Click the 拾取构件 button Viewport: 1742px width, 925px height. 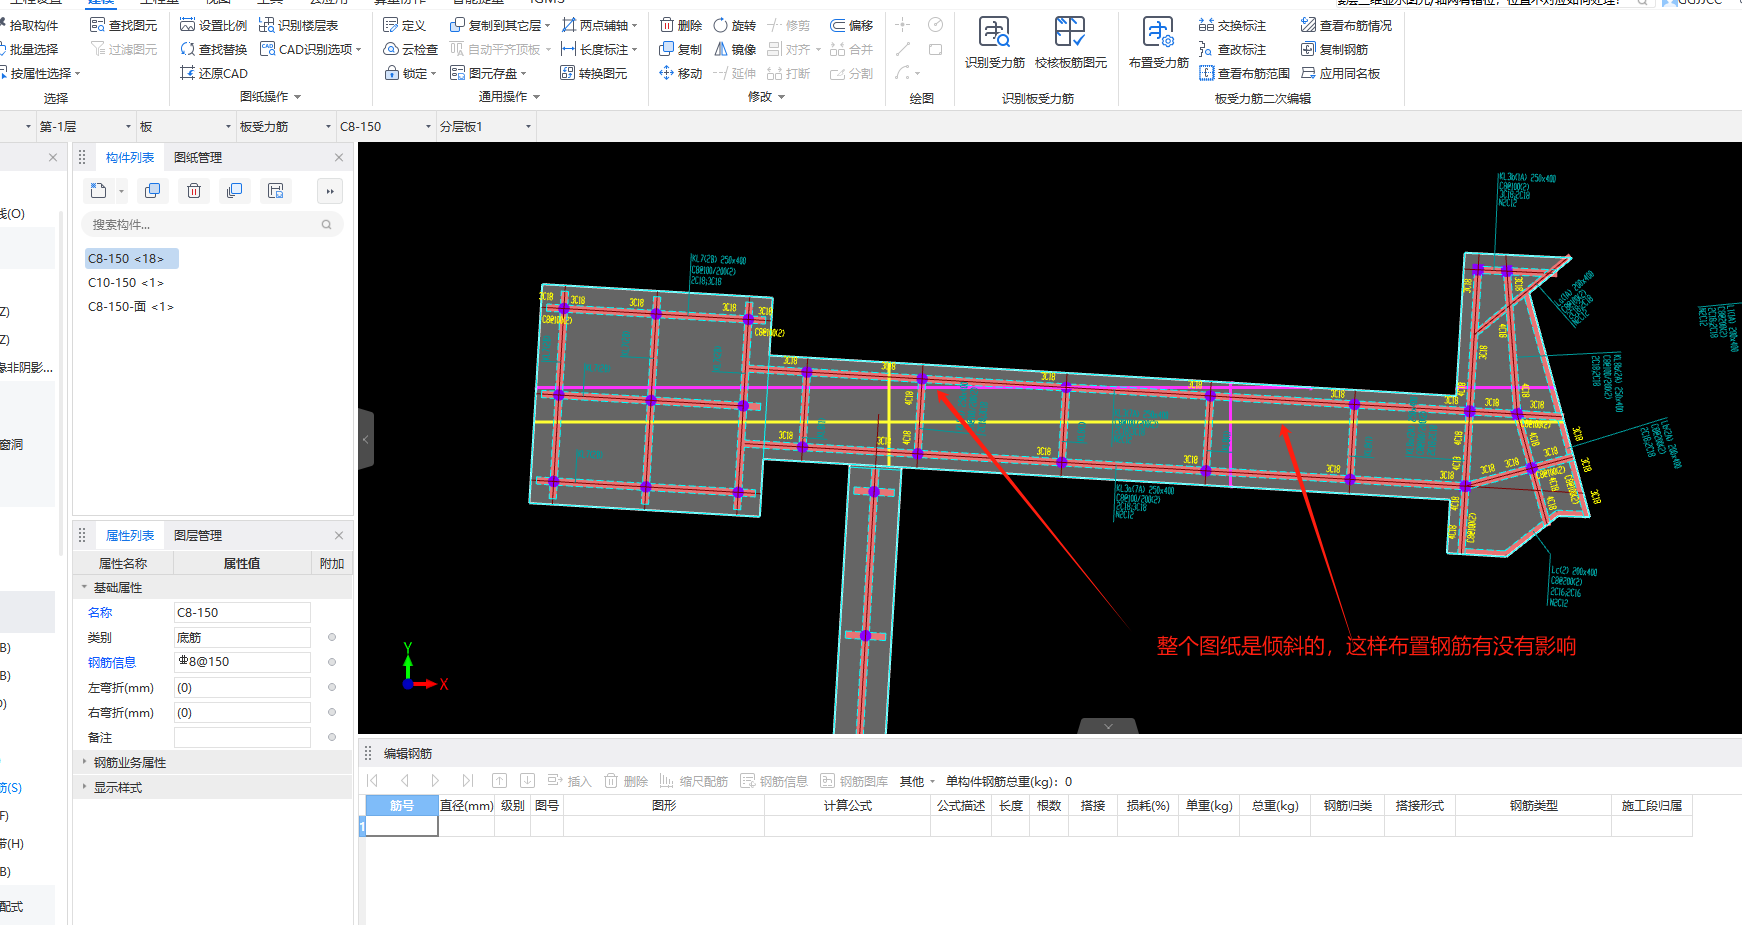[29, 25]
